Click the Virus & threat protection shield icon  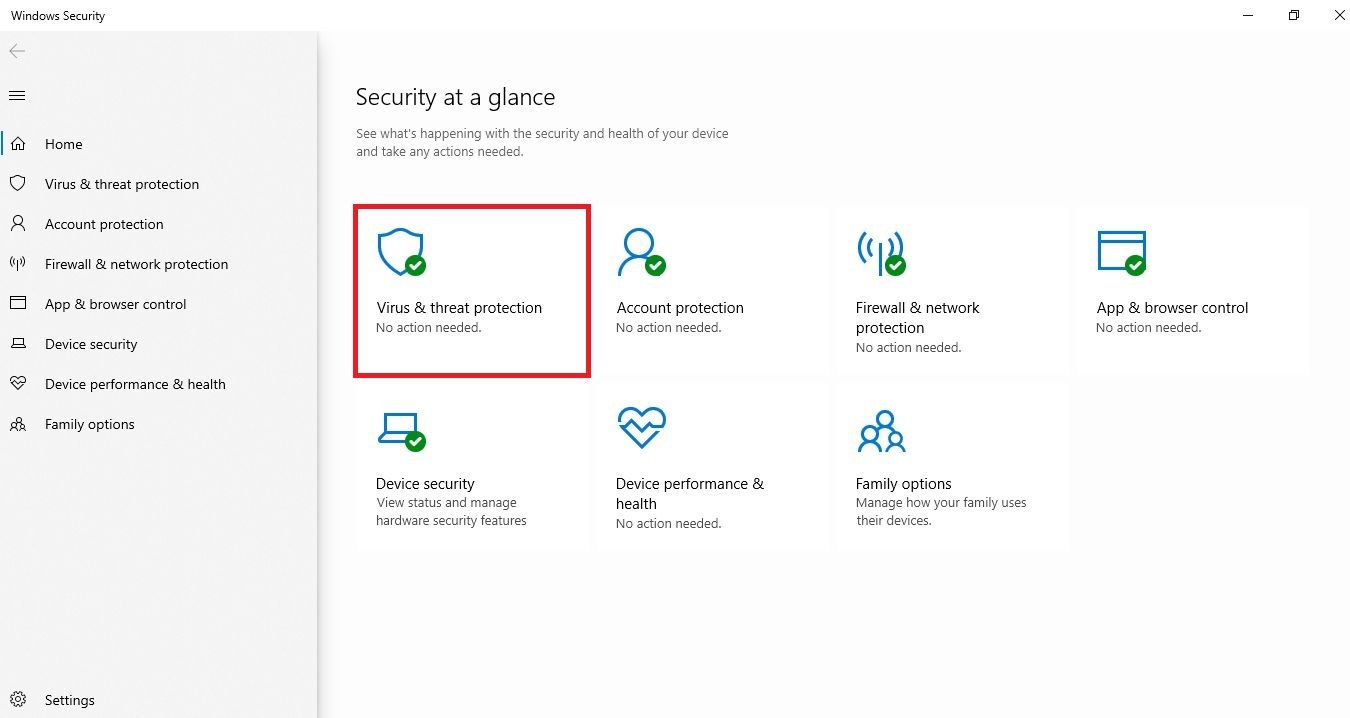[400, 252]
